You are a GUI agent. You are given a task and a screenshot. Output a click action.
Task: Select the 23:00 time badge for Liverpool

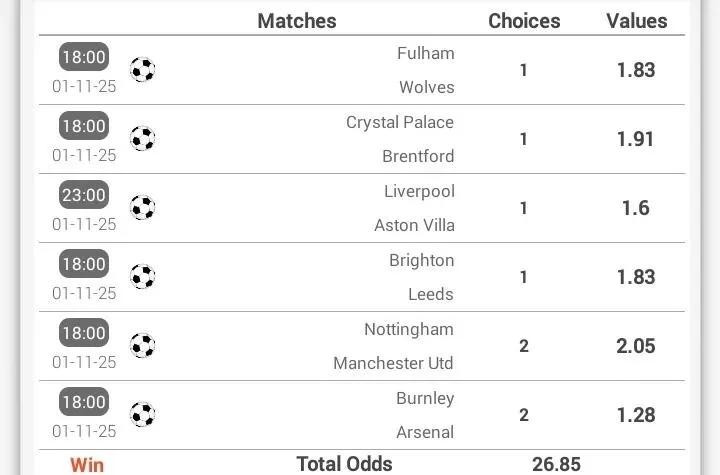[84, 195]
